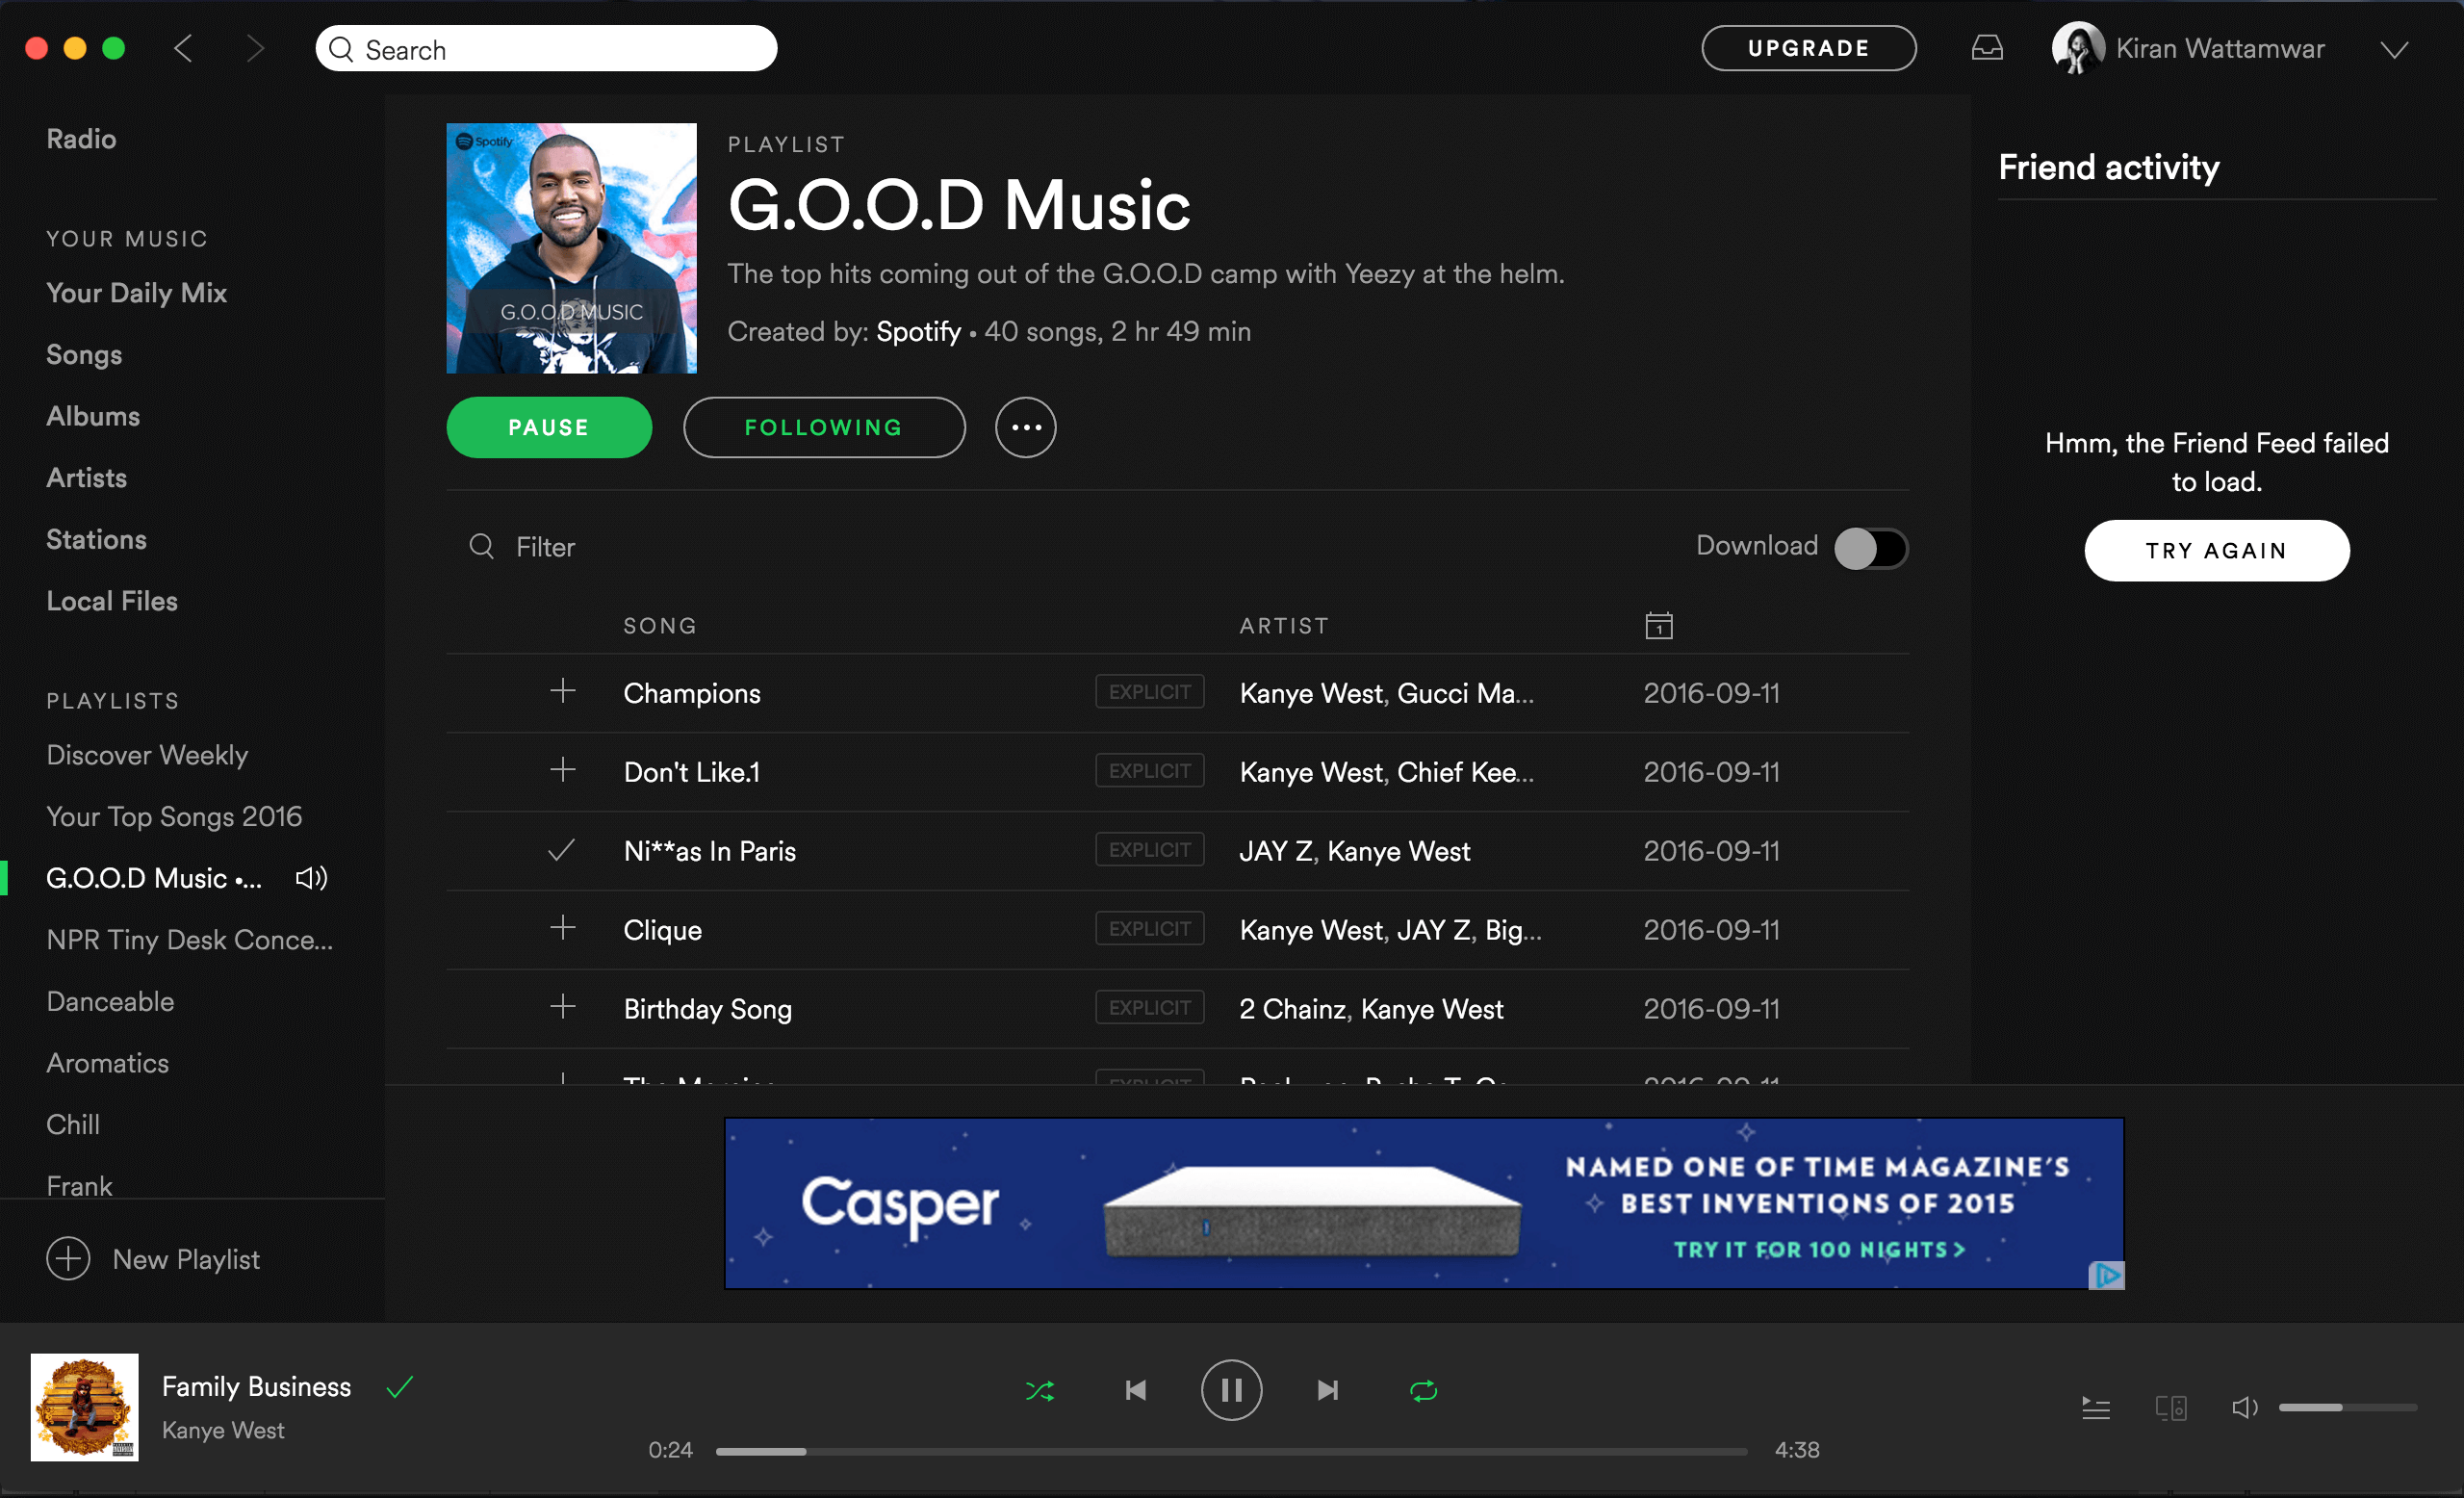Open Kiran Wattamwar profile avatar
The image size is (2464, 1498).
coord(2077,48)
